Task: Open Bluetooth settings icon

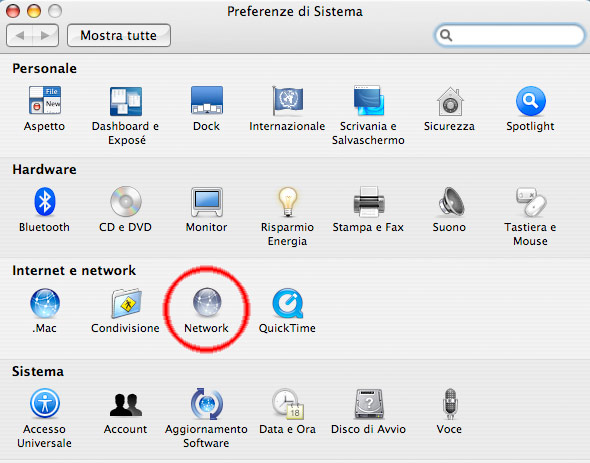Action: [45, 202]
